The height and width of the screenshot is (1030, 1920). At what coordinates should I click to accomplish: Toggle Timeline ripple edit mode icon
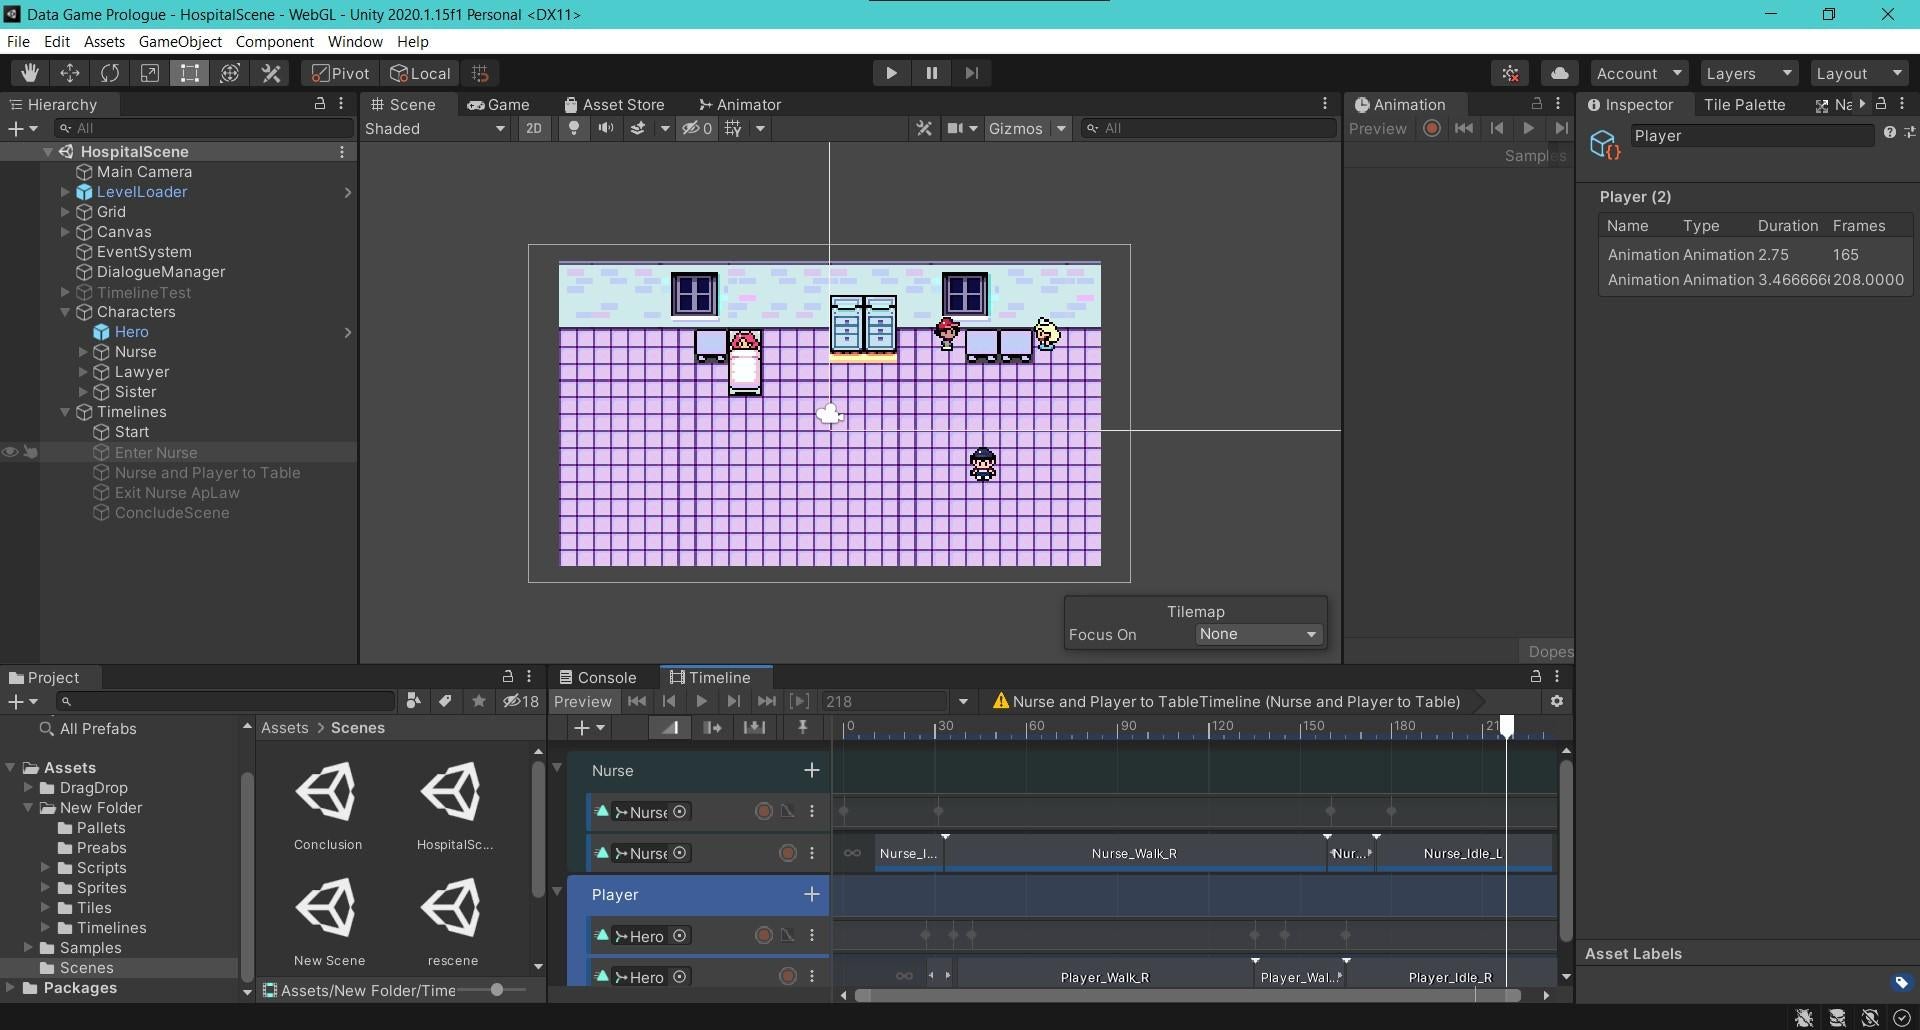pos(712,727)
